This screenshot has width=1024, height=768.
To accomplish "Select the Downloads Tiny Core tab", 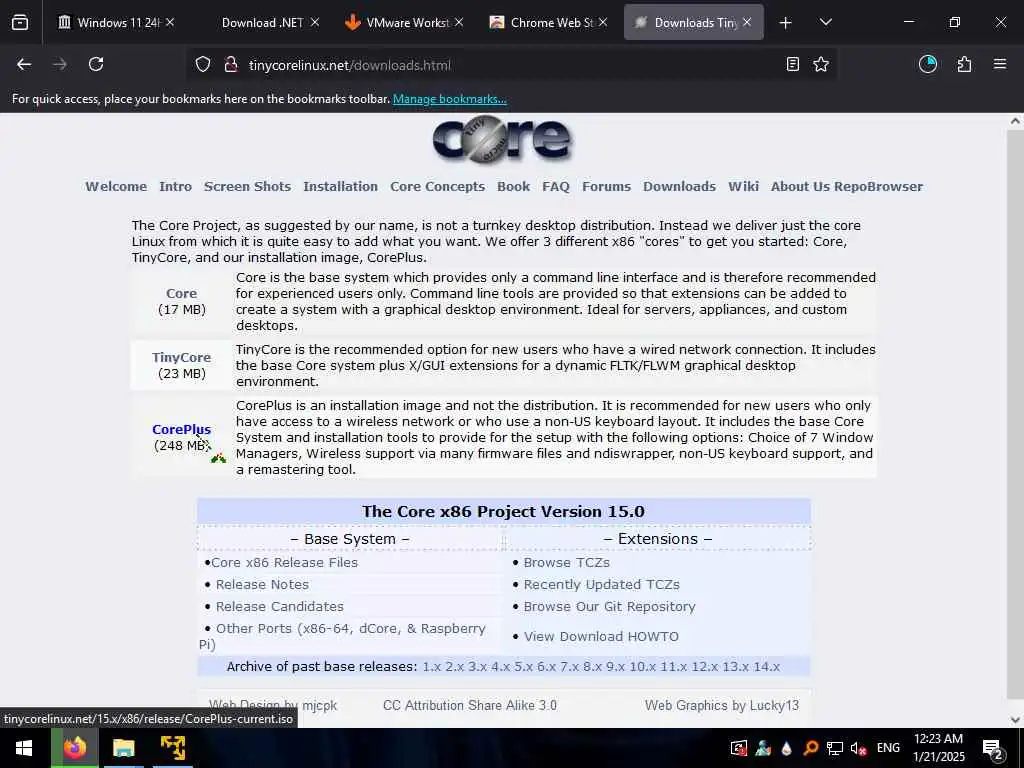I will pos(694,22).
